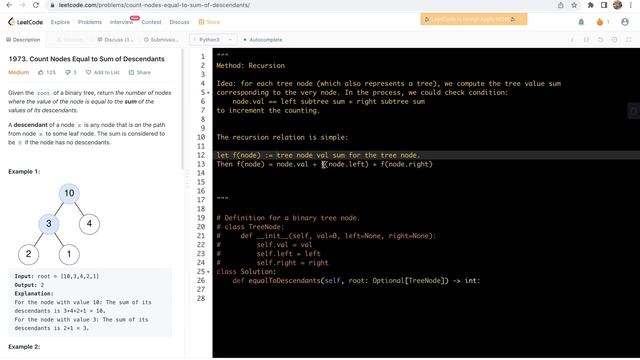The height and width of the screenshot is (360, 640).
Task: Click the Example 1 heading
Action: coord(24,171)
